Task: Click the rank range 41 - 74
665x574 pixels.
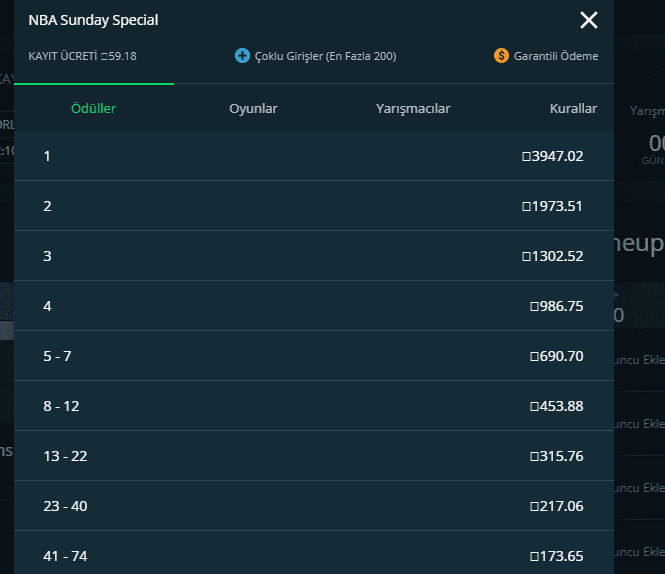Action: pyautogui.click(x=65, y=556)
